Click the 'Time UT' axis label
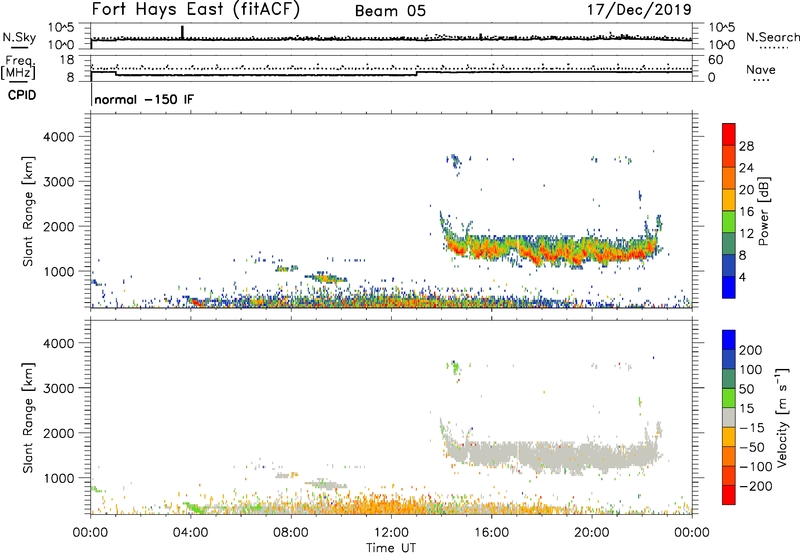800x554 pixels. 391,548
